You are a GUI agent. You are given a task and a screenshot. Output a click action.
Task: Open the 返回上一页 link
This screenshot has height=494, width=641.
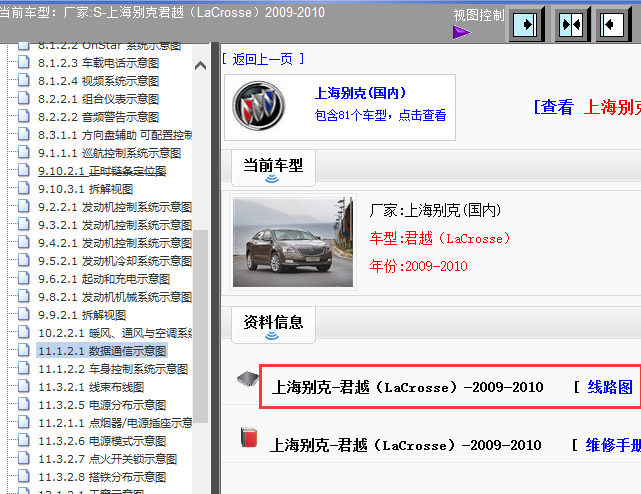tap(263, 59)
